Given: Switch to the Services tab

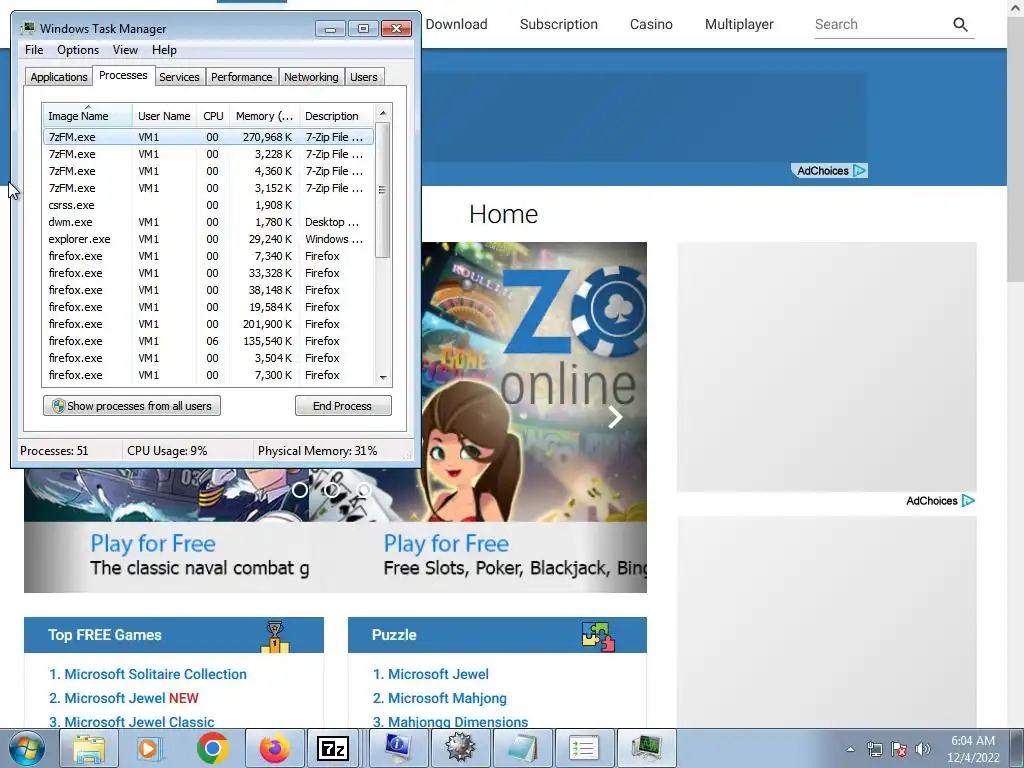Looking at the screenshot, I should [x=179, y=77].
